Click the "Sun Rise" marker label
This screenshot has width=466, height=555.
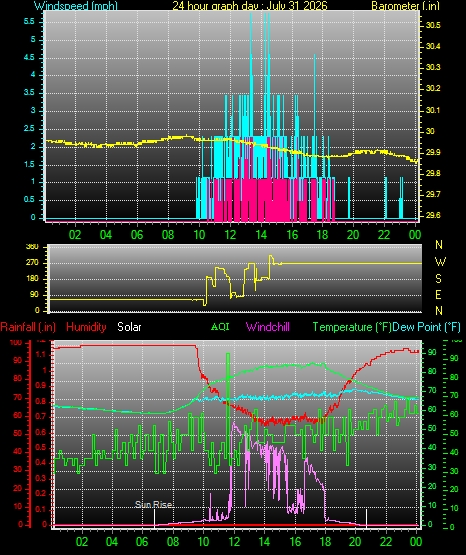[x=154, y=504]
